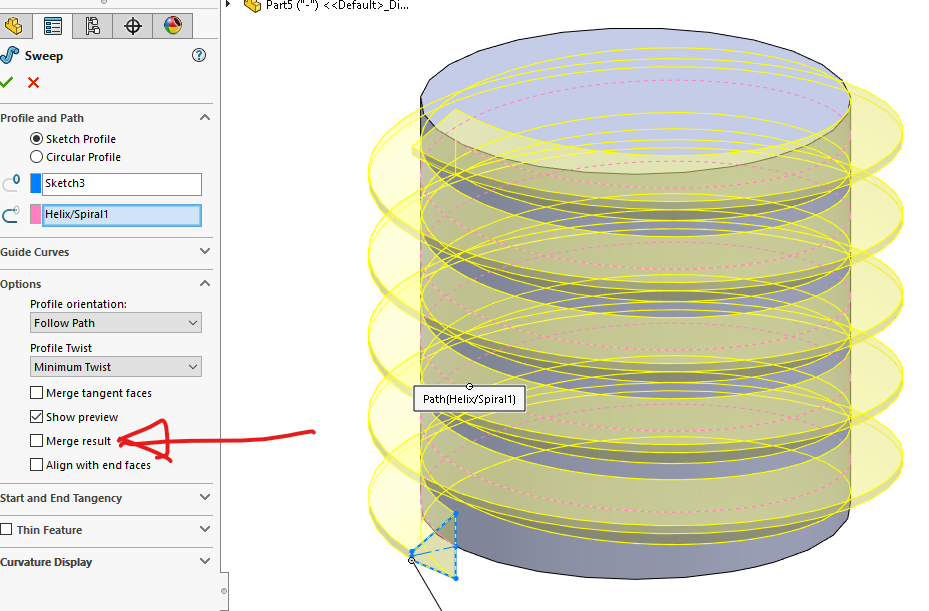This screenshot has height=611, width=929.
Task: Expand the Start and End Tangency section
Action: click(205, 497)
